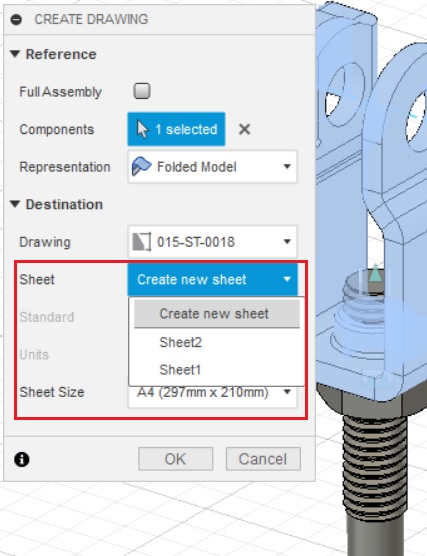The width and height of the screenshot is (427, 556).
Task: Choose Sheet1 from the list
Action: pos(180,370)
